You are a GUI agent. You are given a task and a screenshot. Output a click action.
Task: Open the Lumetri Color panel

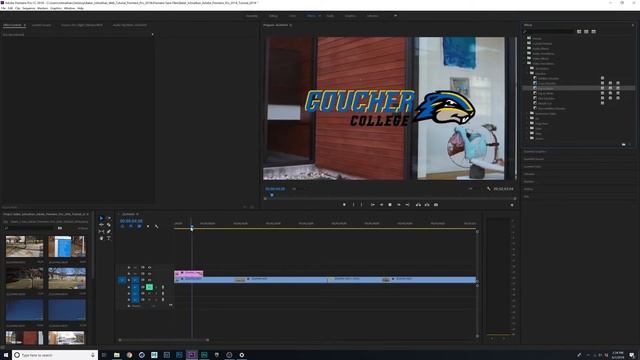tap(533, 167)
